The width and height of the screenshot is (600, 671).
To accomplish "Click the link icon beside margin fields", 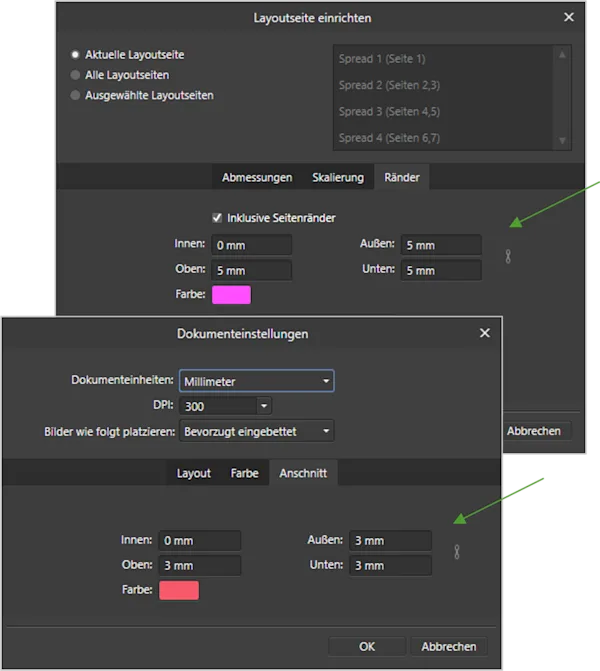I will [508, 257].
